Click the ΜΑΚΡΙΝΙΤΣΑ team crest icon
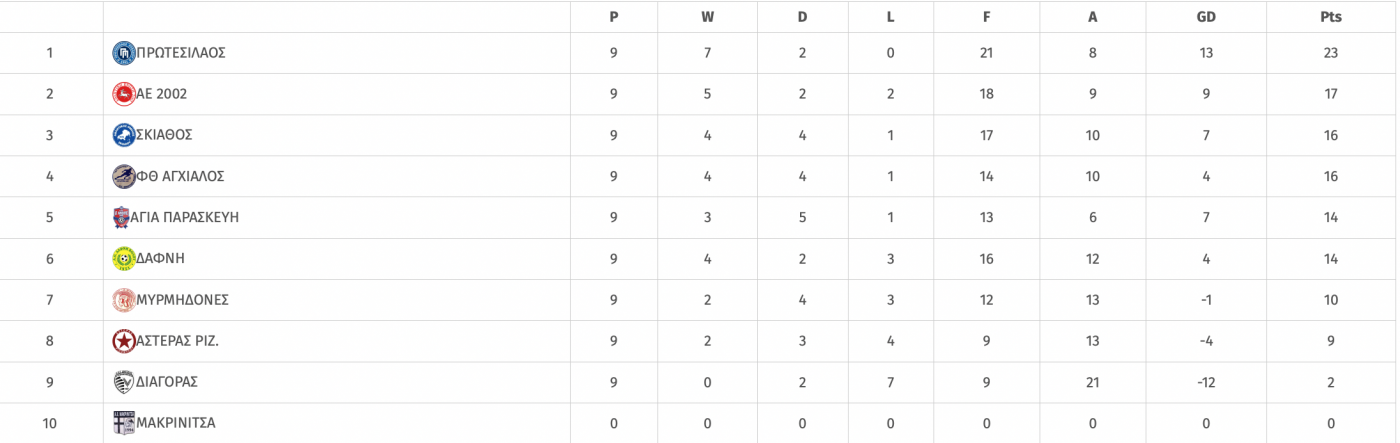1400x443 pixels. (x=123, y=423)
